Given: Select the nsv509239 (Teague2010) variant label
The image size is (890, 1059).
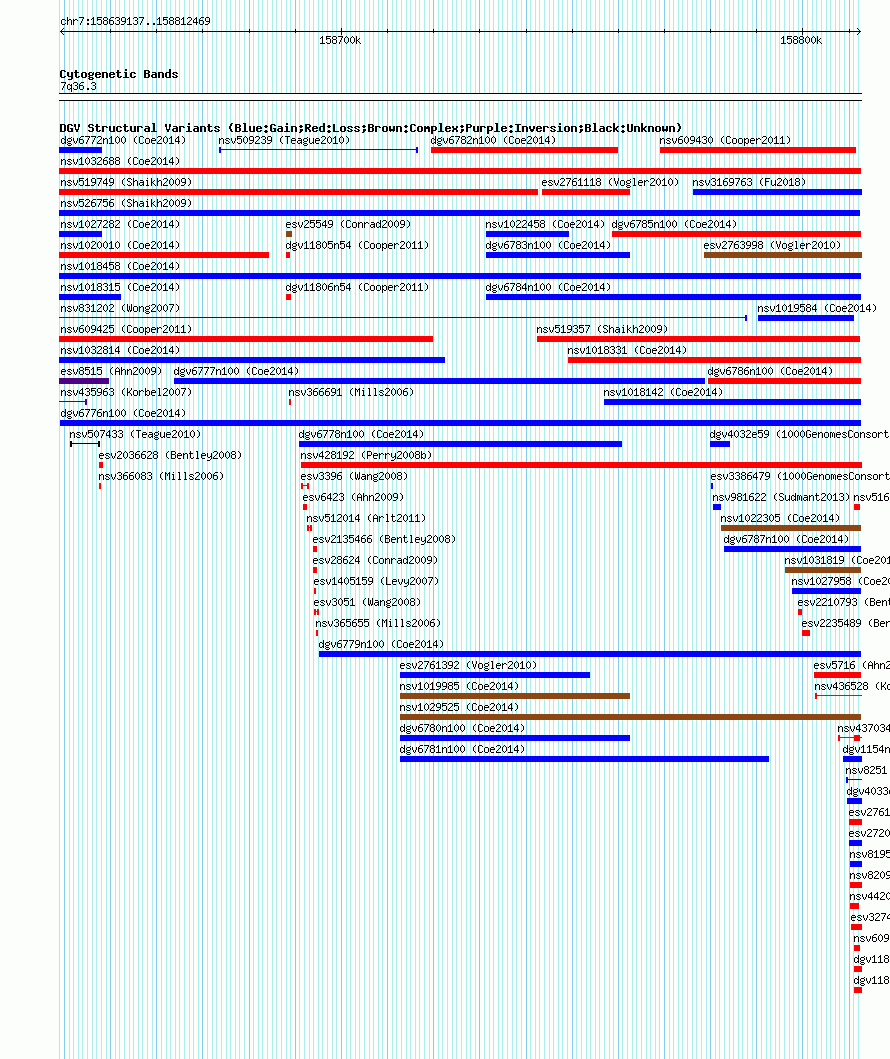Looking at the screenshot, I should click(x=284, y=140).
